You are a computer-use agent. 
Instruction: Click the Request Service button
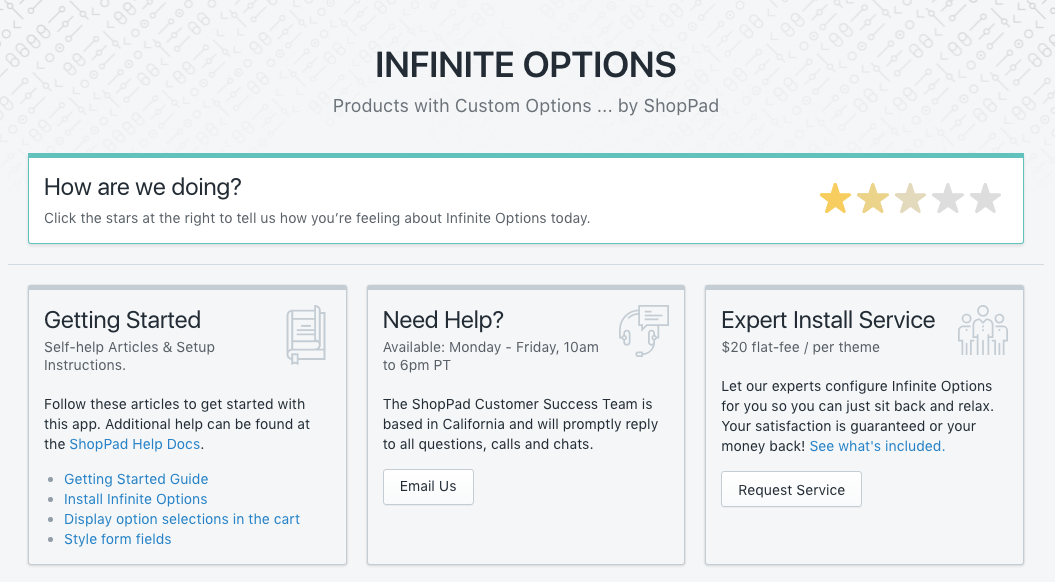791,489
